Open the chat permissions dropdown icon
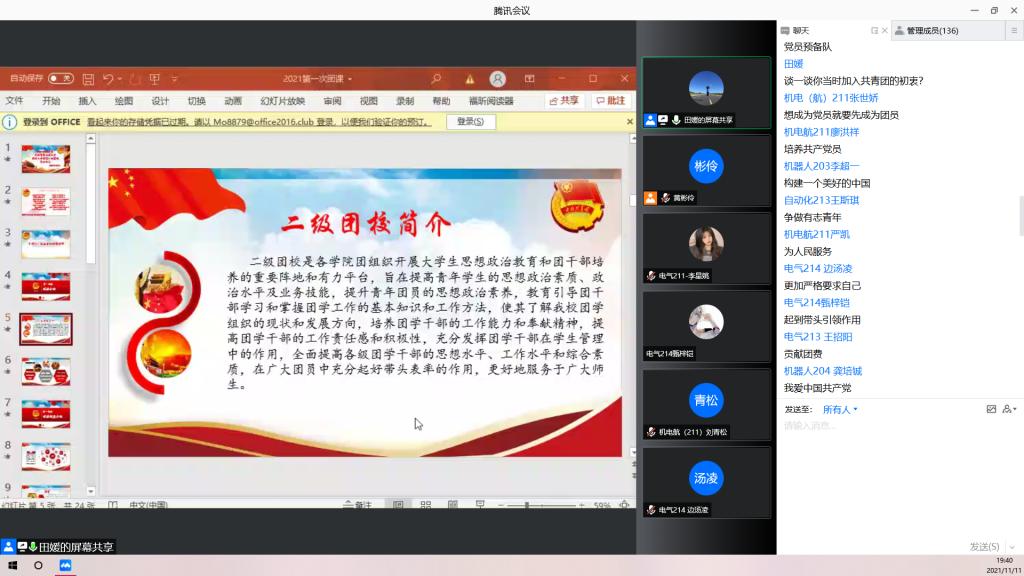The height and width of the screenshot is (576, 1024). (x=1010, y=409)
